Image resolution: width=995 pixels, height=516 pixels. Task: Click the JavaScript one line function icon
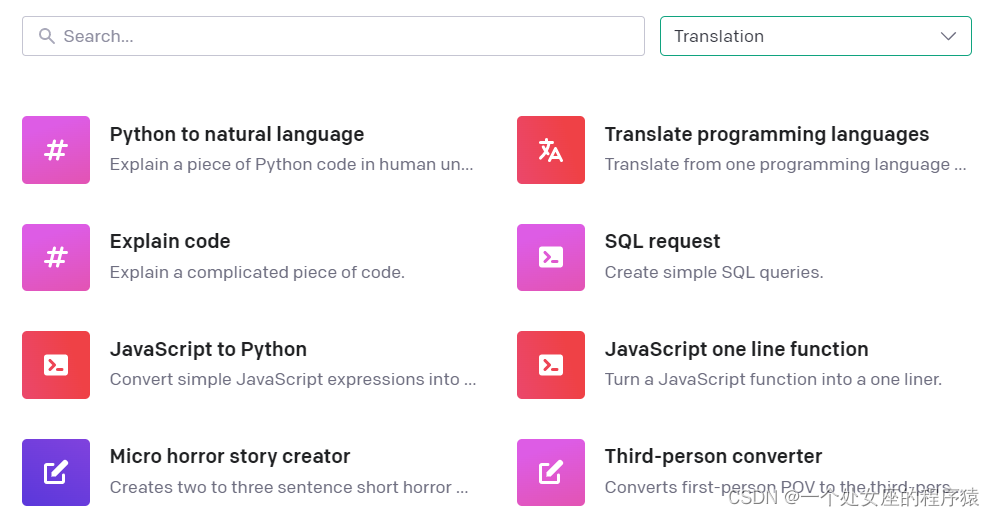(x=551, y=365)
